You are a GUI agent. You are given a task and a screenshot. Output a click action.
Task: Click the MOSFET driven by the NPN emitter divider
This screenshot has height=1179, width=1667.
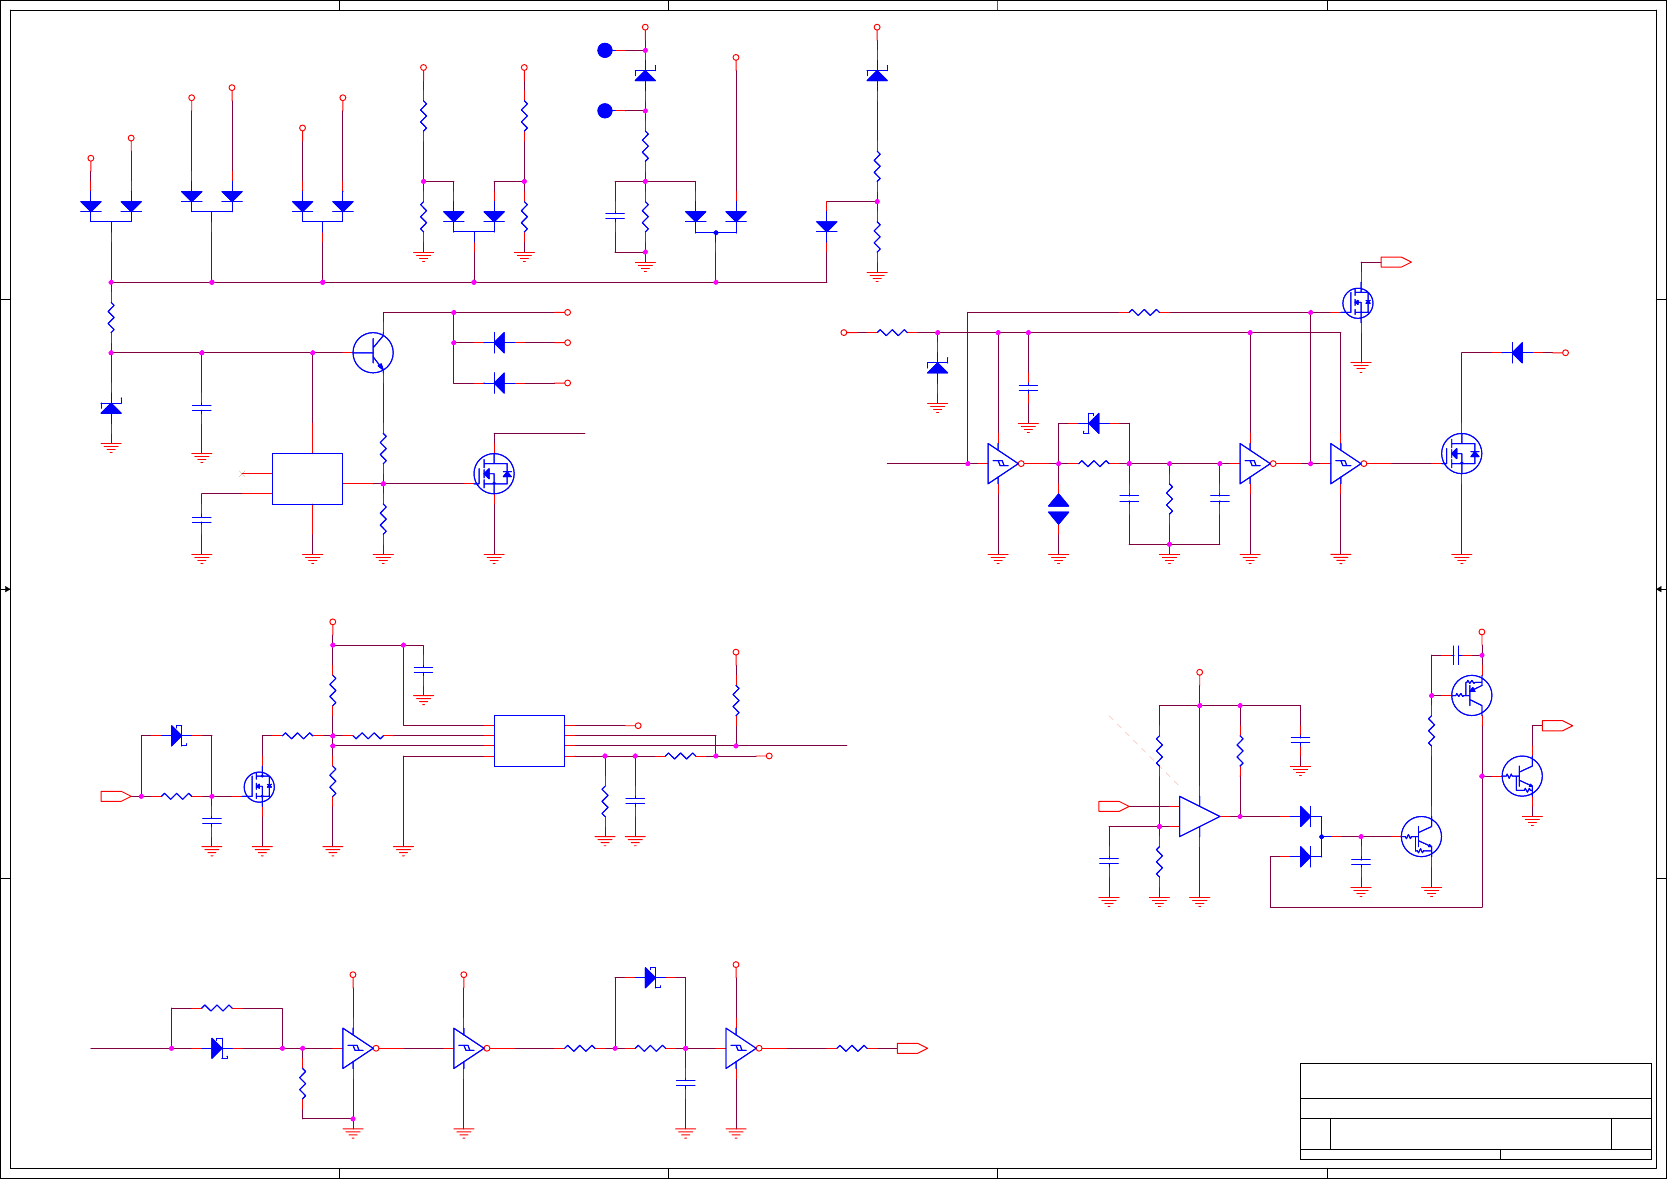click(493, 474)
